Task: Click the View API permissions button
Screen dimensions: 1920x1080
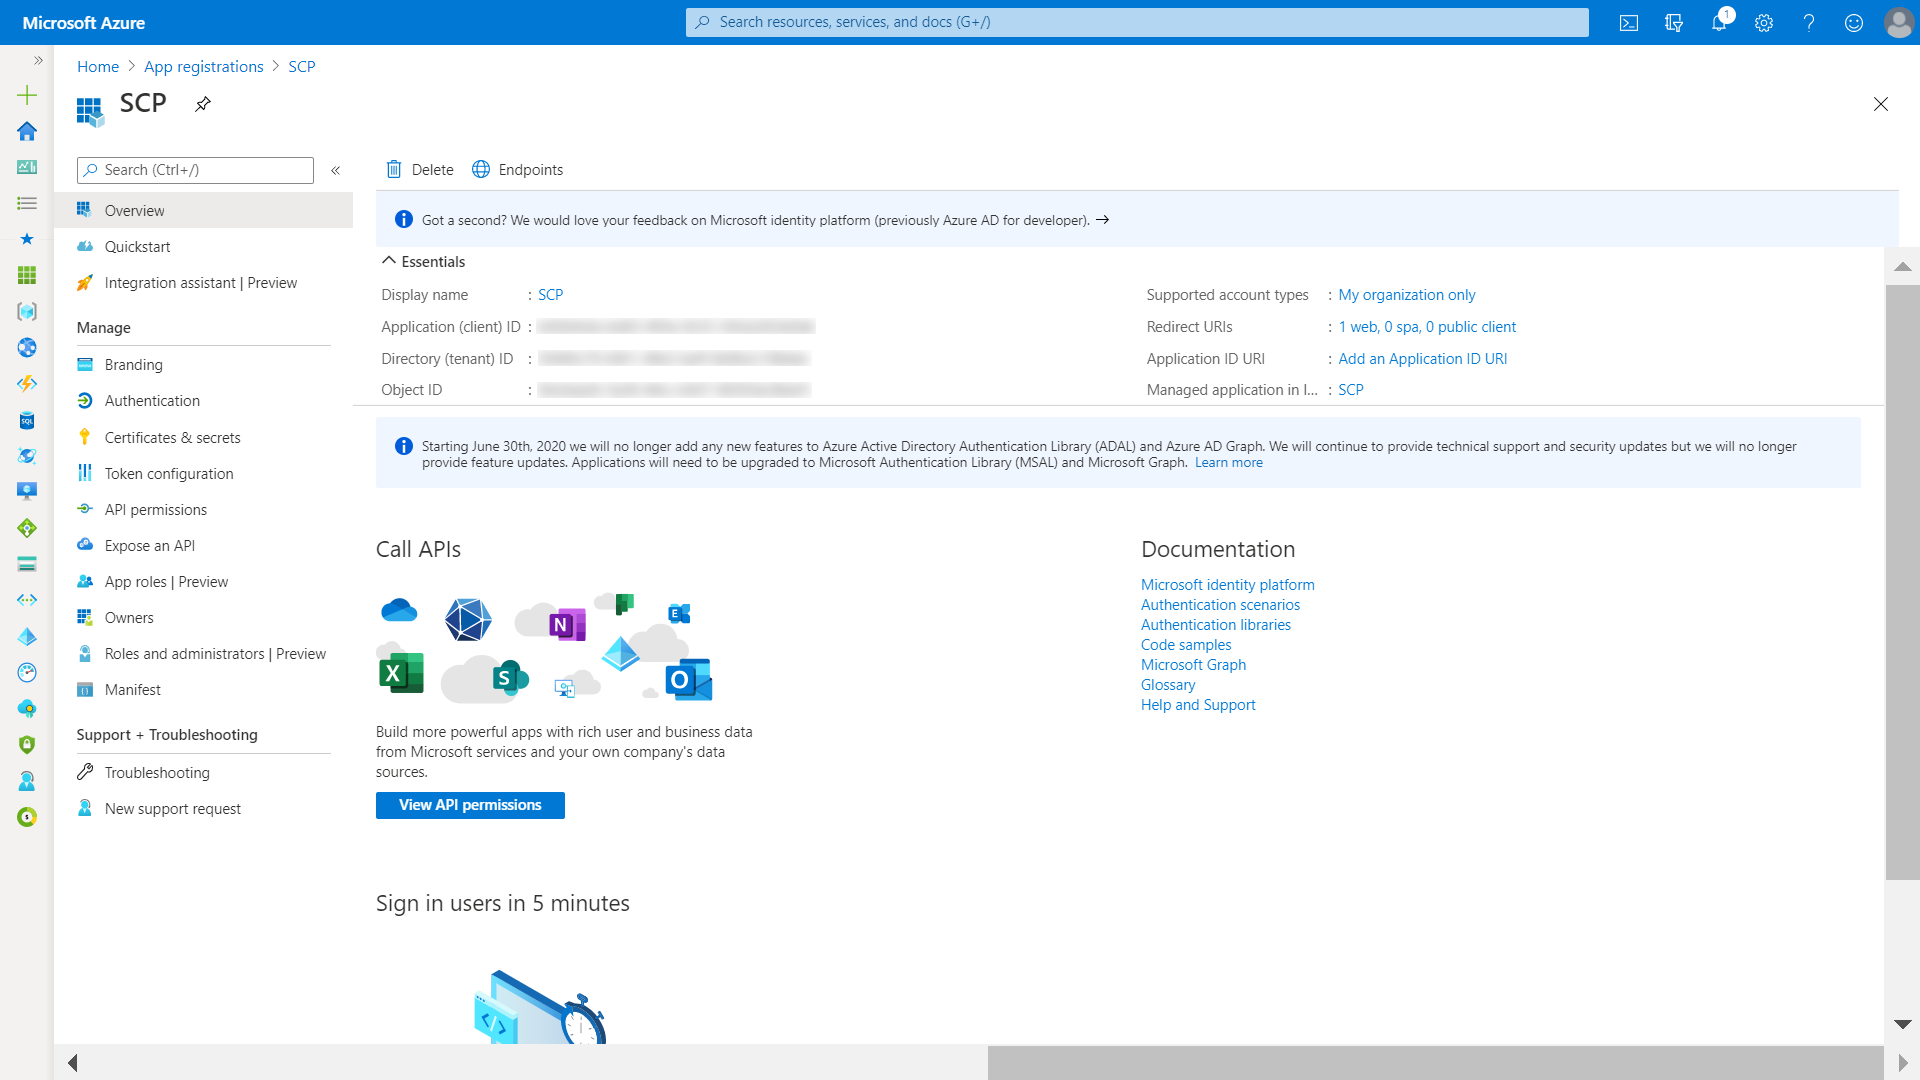Action: (470, 806)
